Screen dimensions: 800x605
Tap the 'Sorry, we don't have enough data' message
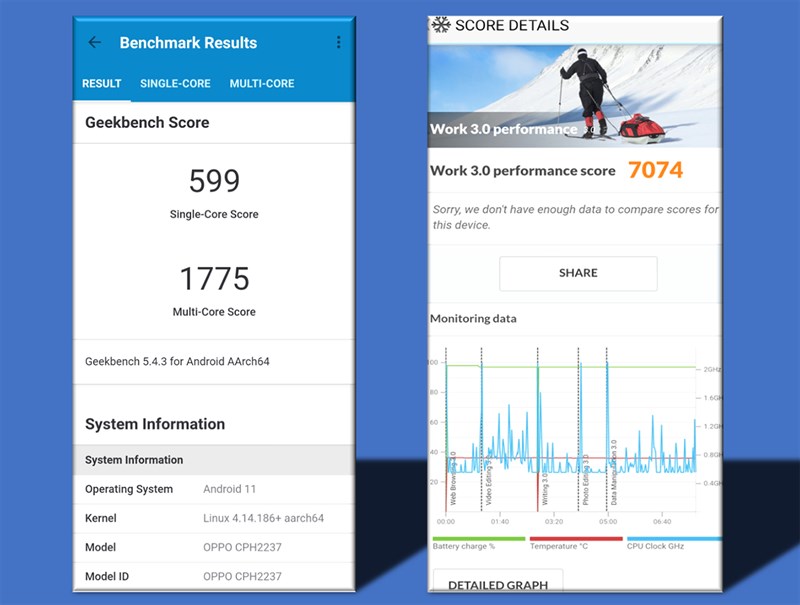coord(575,217)
